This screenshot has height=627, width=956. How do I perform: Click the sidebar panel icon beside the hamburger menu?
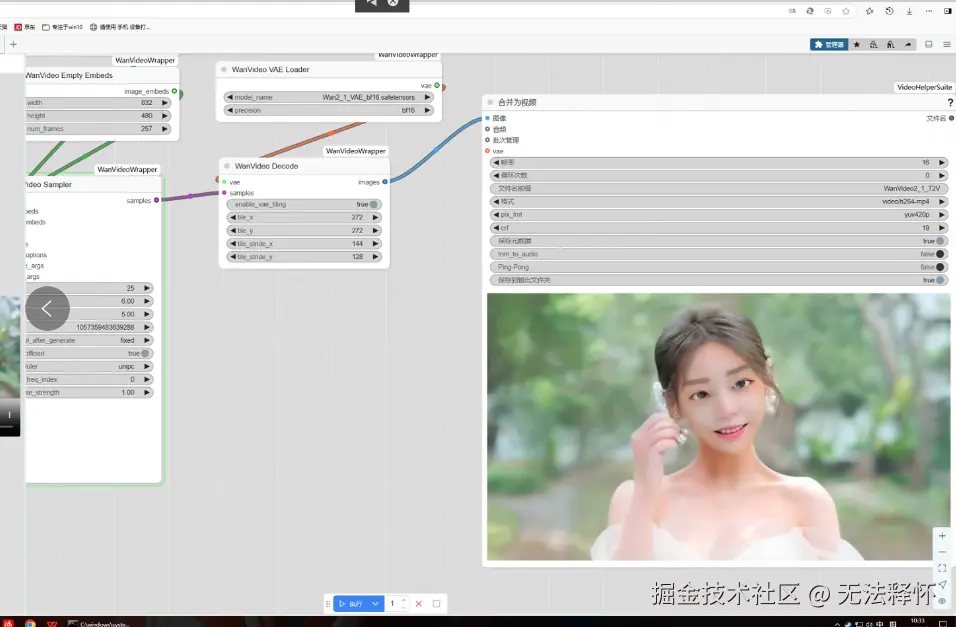click(x=929, y=45)
